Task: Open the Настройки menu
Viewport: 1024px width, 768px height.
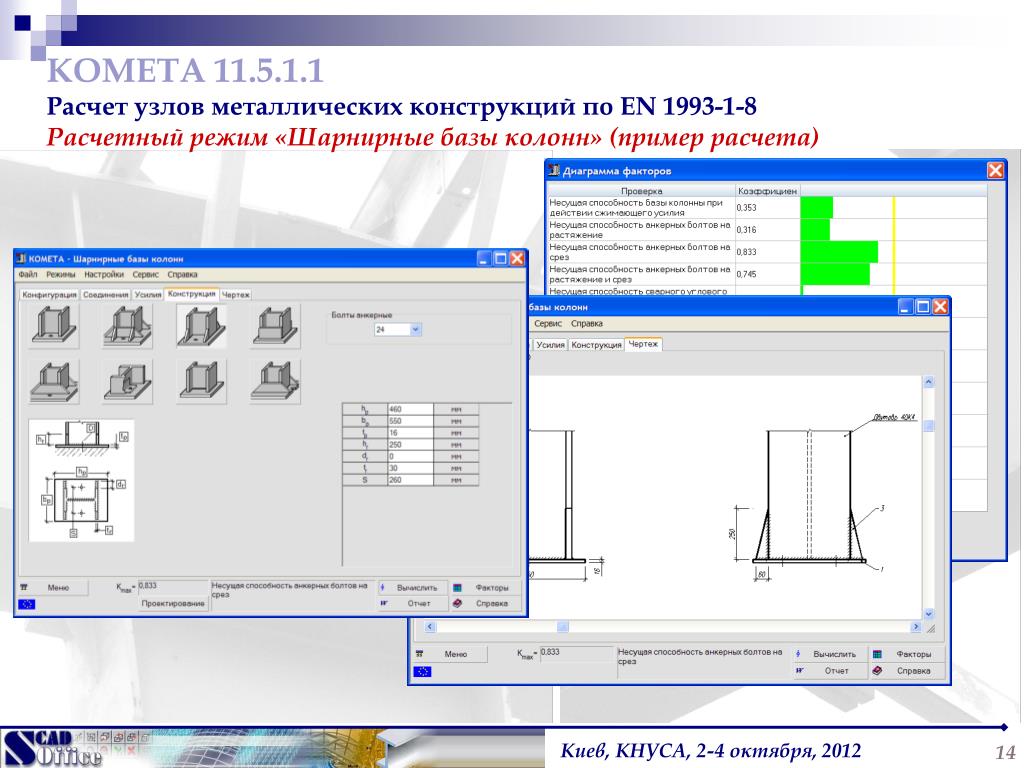Action: tap(104, 274)
